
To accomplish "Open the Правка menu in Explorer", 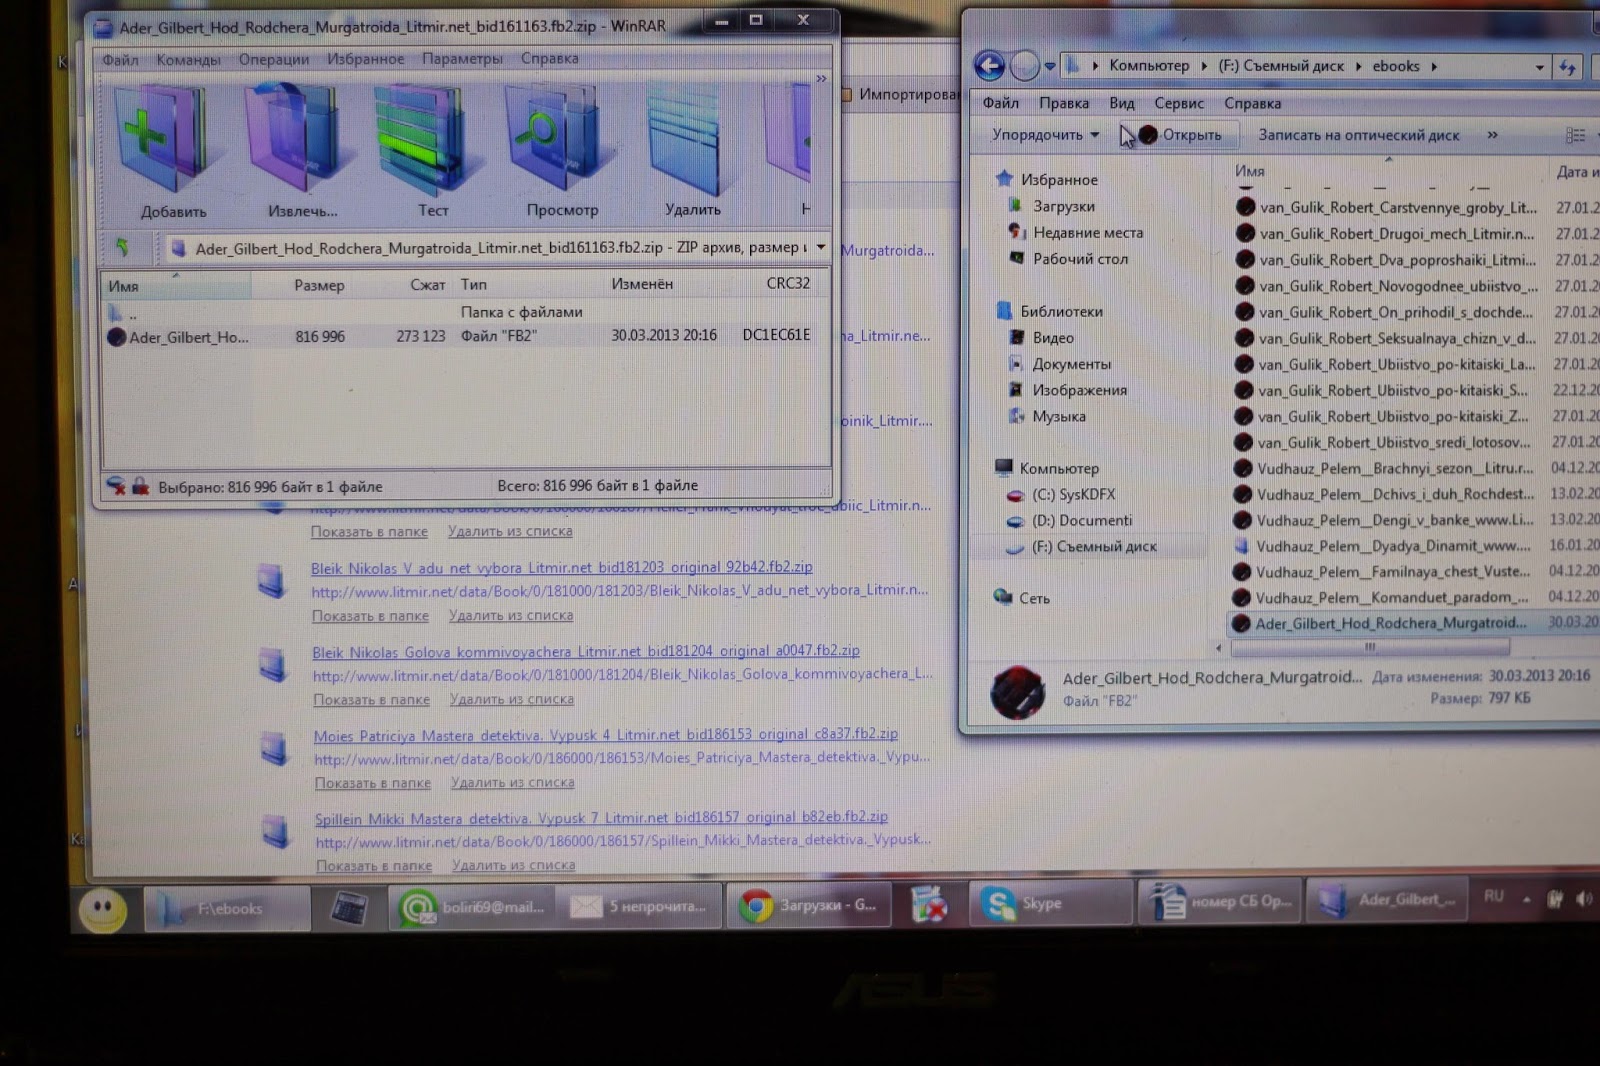I will tap(1063, 103).
